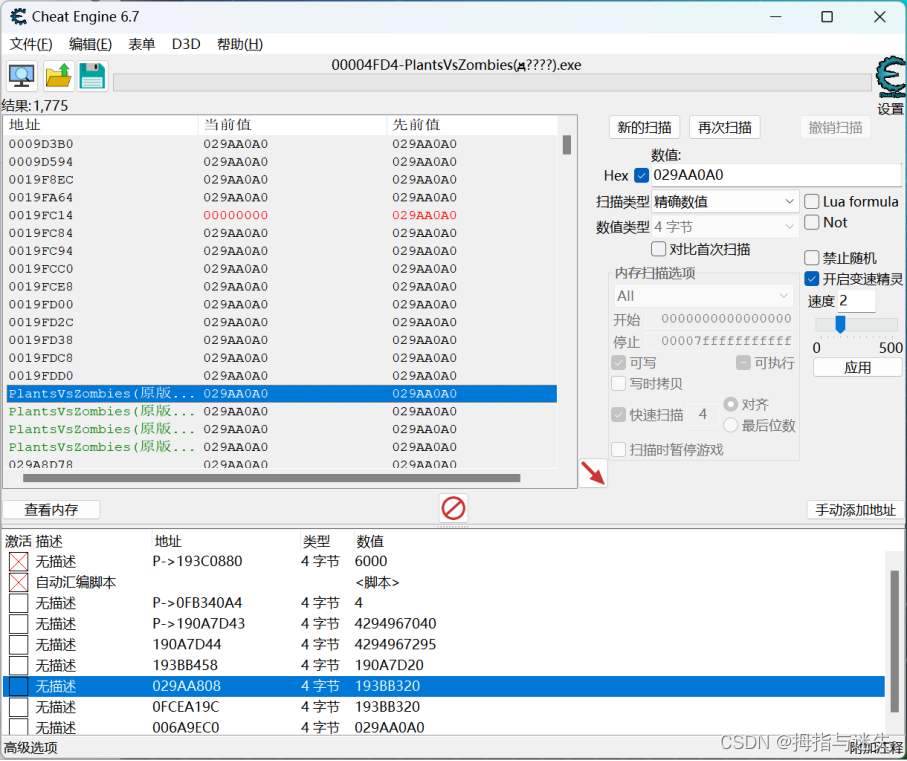Click the horizontal scrollbar of results list
This screenshot has height=761, width=907.
point(271,478)
